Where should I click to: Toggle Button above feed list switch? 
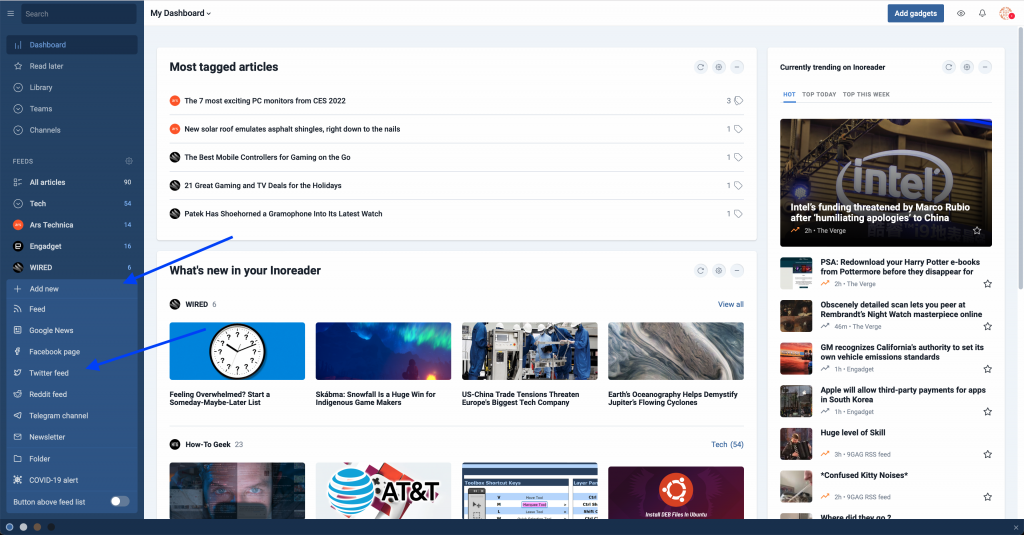pos(120,502)
